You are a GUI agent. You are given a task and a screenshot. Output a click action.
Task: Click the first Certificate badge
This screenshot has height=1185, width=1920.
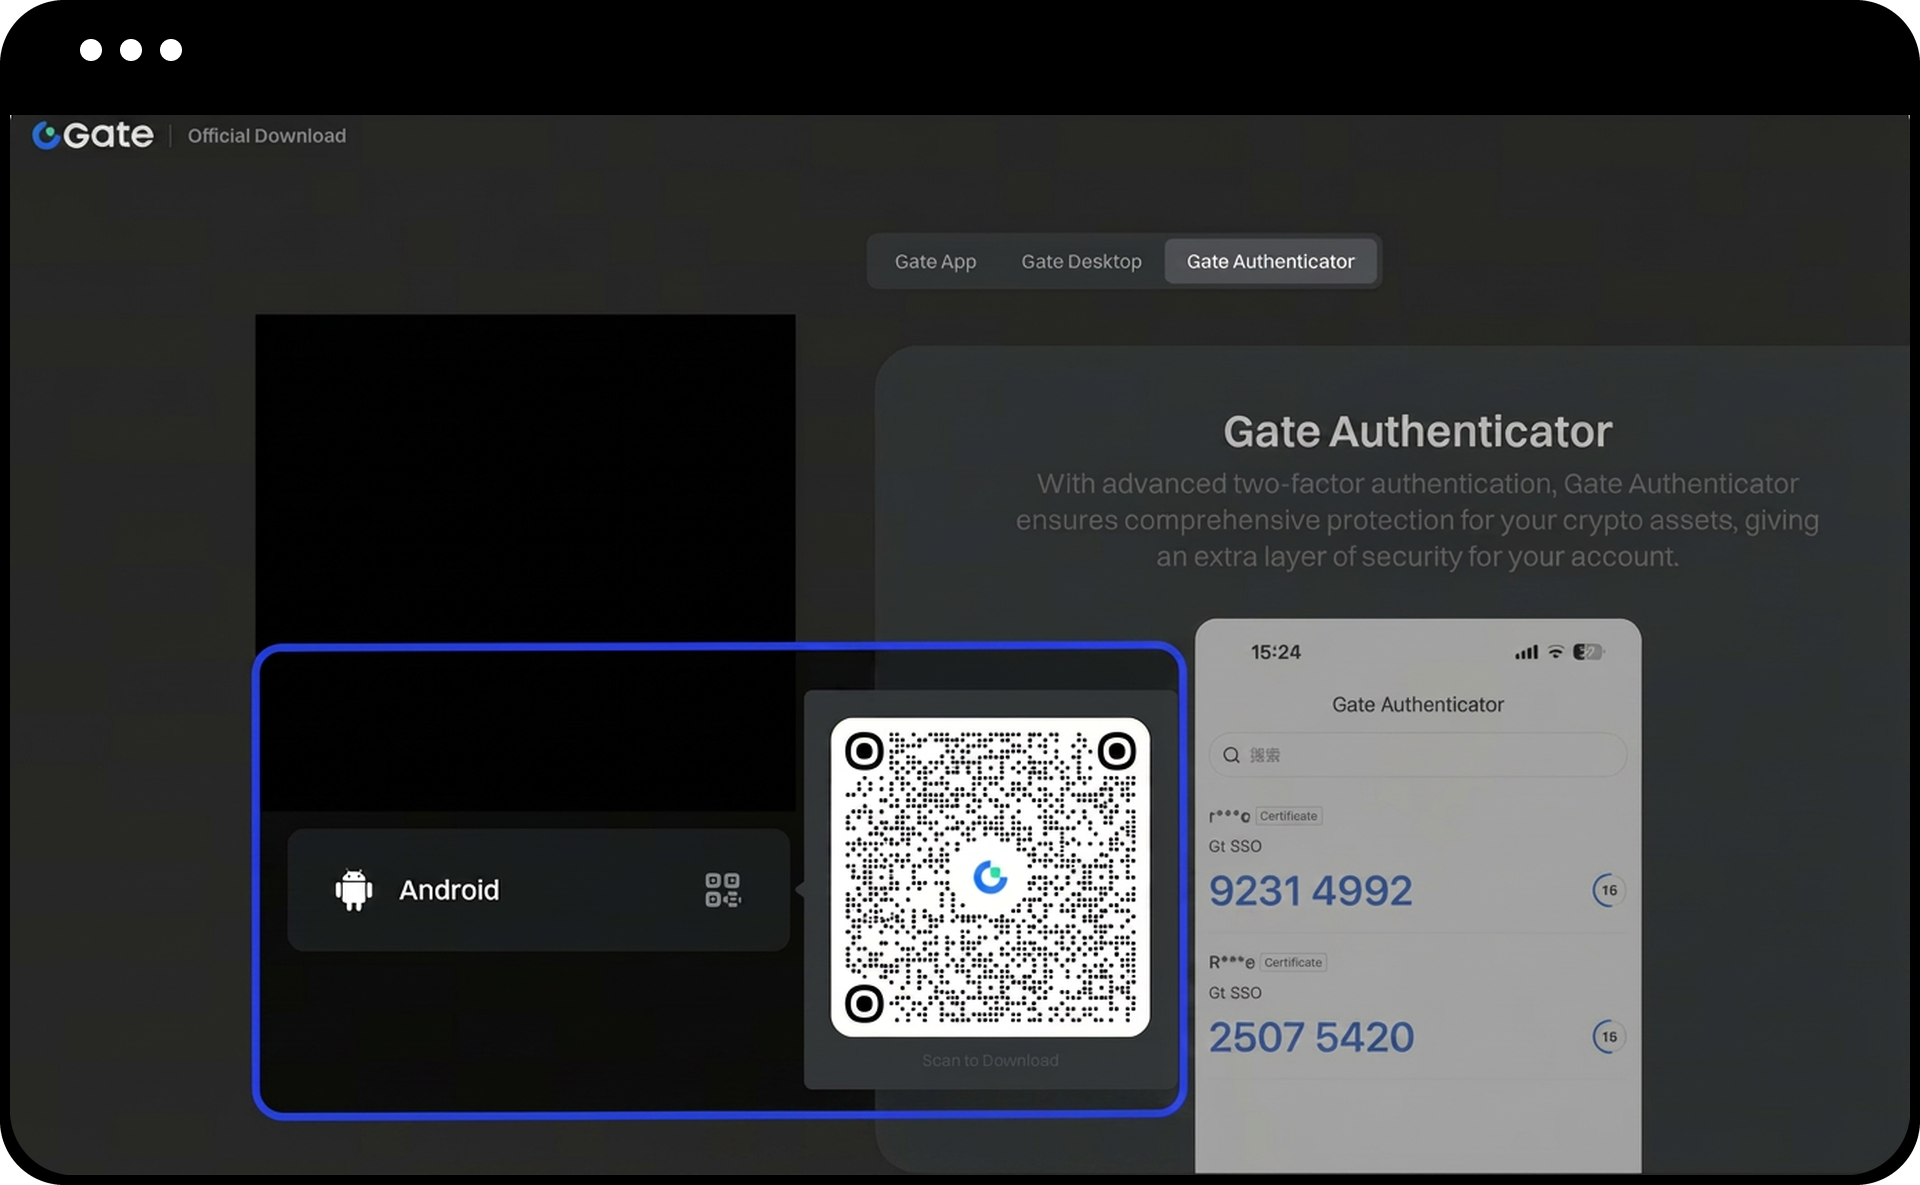[x=1288, y=816]
